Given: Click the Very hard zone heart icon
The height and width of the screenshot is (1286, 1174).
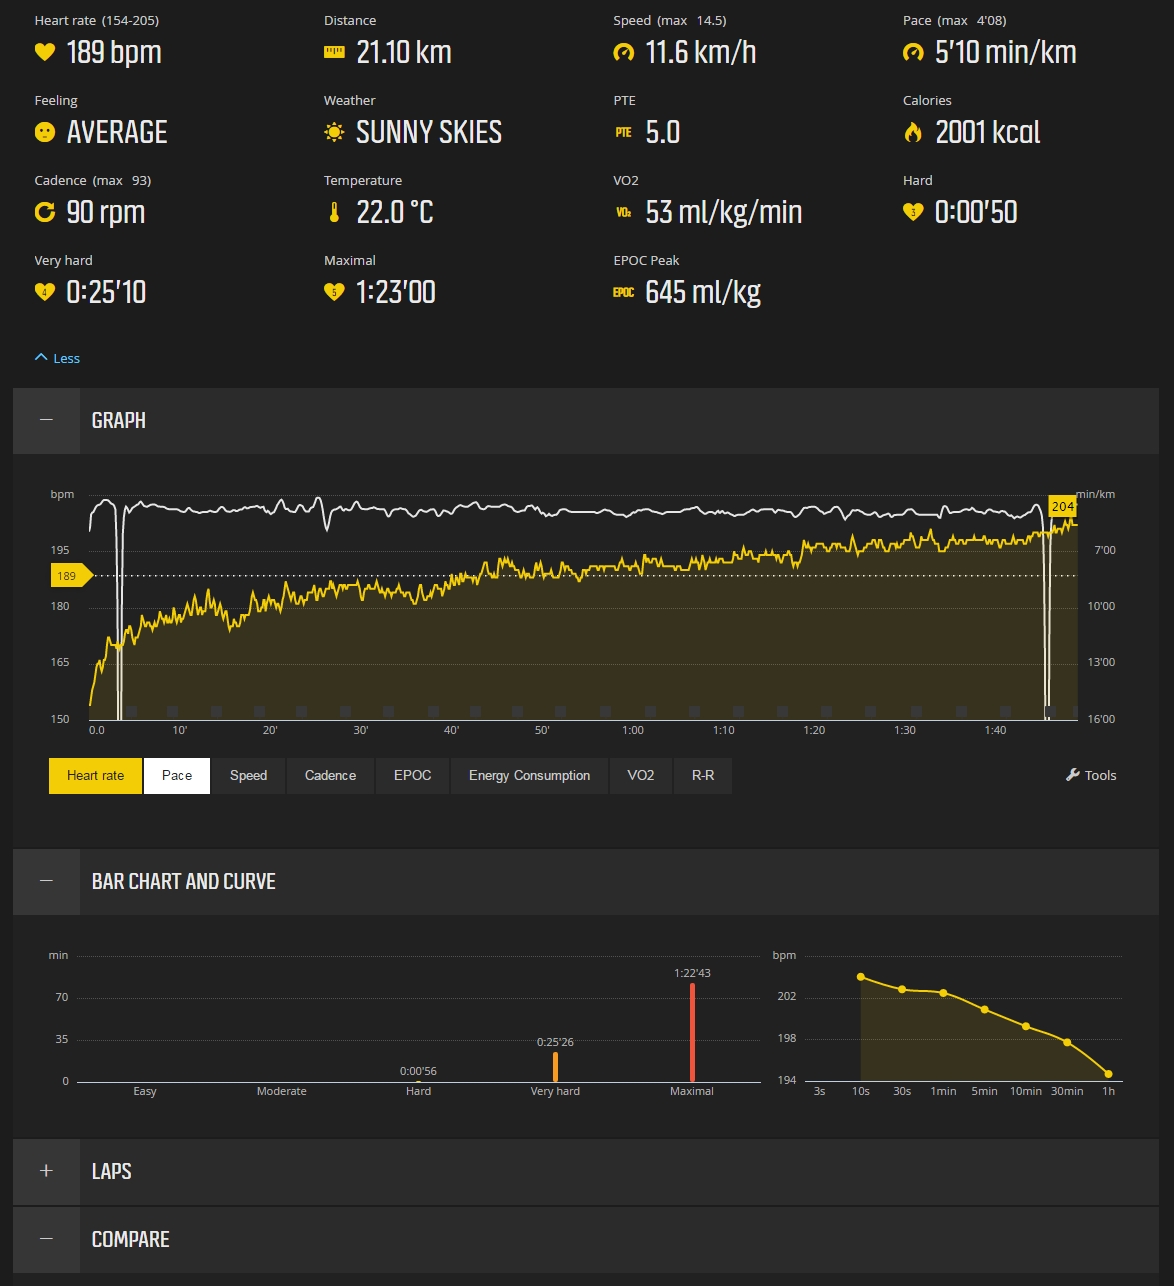Looking at the screenshot, I should [x=45, y=292].
